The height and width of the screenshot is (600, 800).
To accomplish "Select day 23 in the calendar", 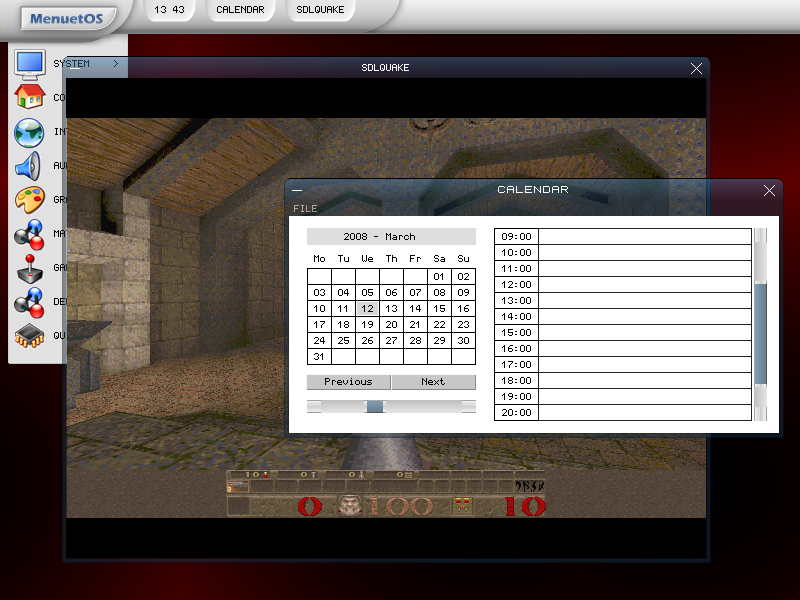I will click(463, 324).
